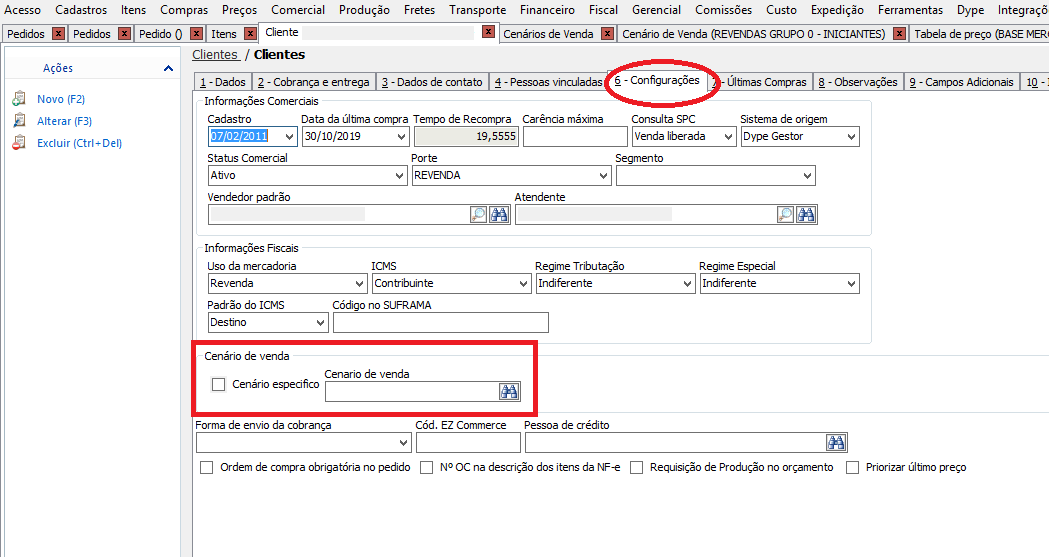Click binoculars icon next to Atendente
The image size is (1049, 557).
806,215
